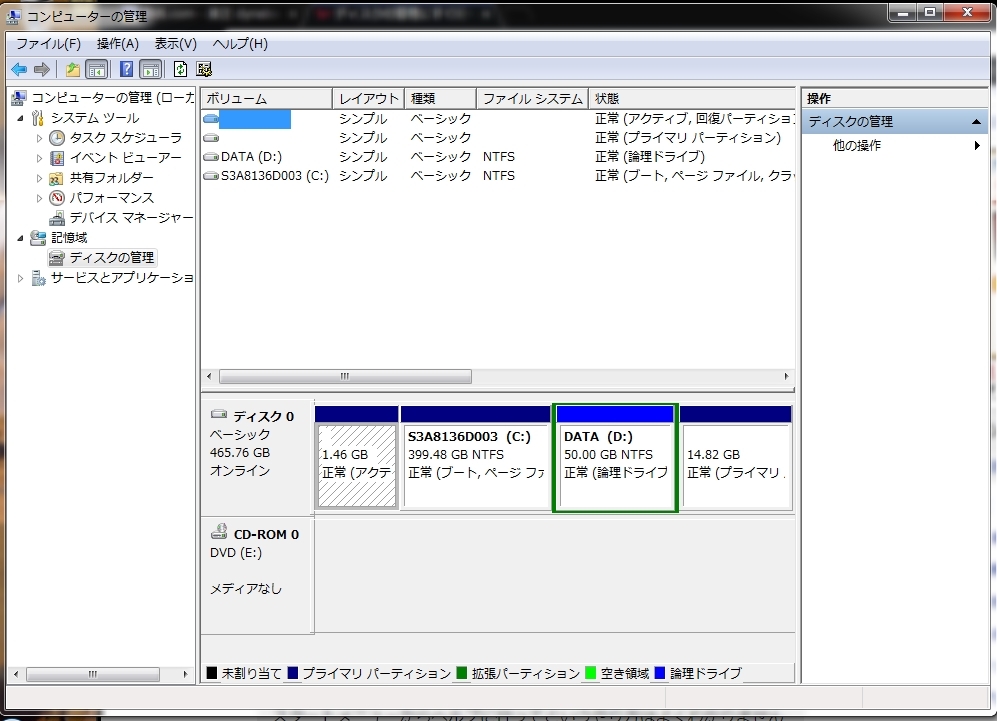Image resolution: width=997 pixels, height=721 pixels.
Task: Click the サービスとアプリケーション icon
Action: click(x=38, y=278)
